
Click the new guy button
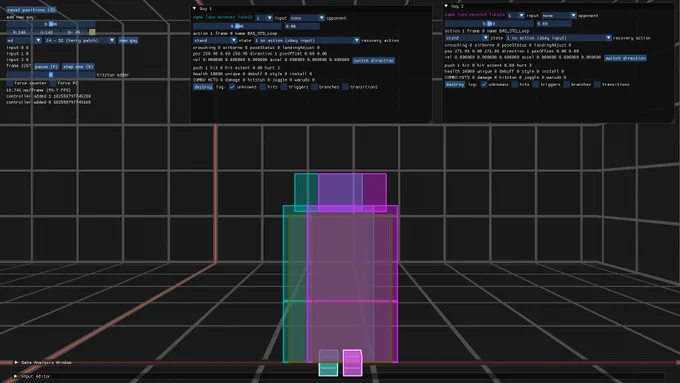[128, 40]
